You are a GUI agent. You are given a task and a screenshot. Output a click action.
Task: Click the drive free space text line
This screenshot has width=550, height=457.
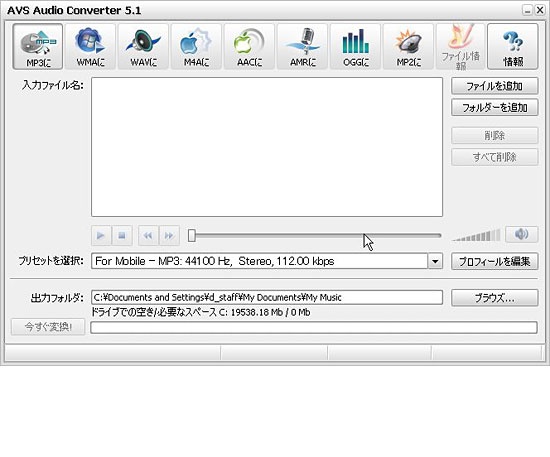[201, 312]
